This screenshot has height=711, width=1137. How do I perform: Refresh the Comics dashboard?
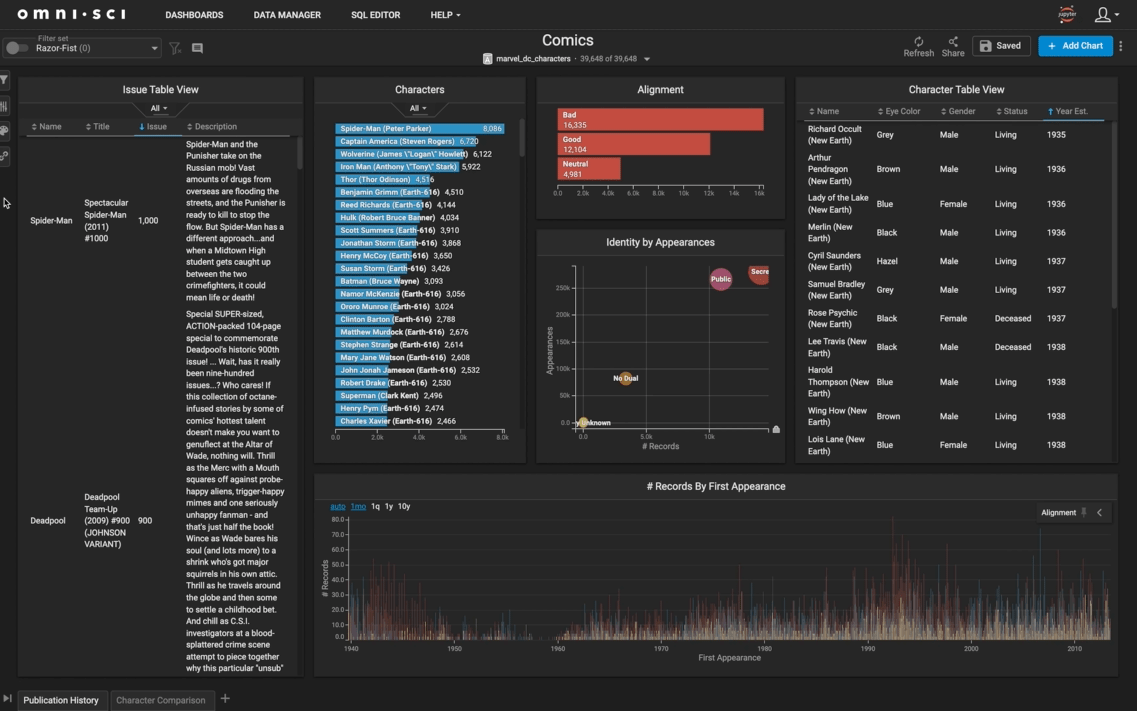(918, 46)
